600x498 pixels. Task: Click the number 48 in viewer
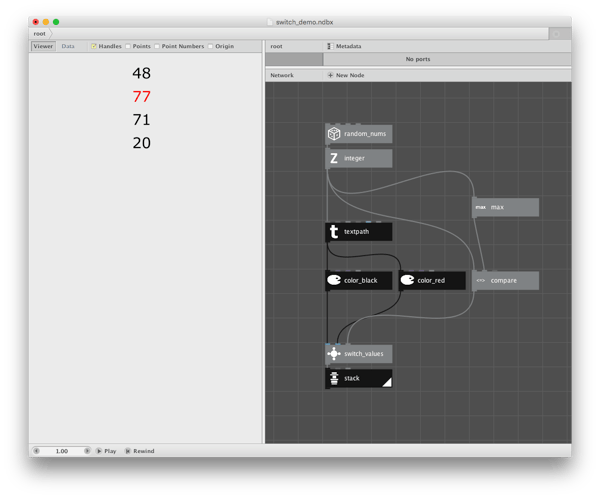142,73
